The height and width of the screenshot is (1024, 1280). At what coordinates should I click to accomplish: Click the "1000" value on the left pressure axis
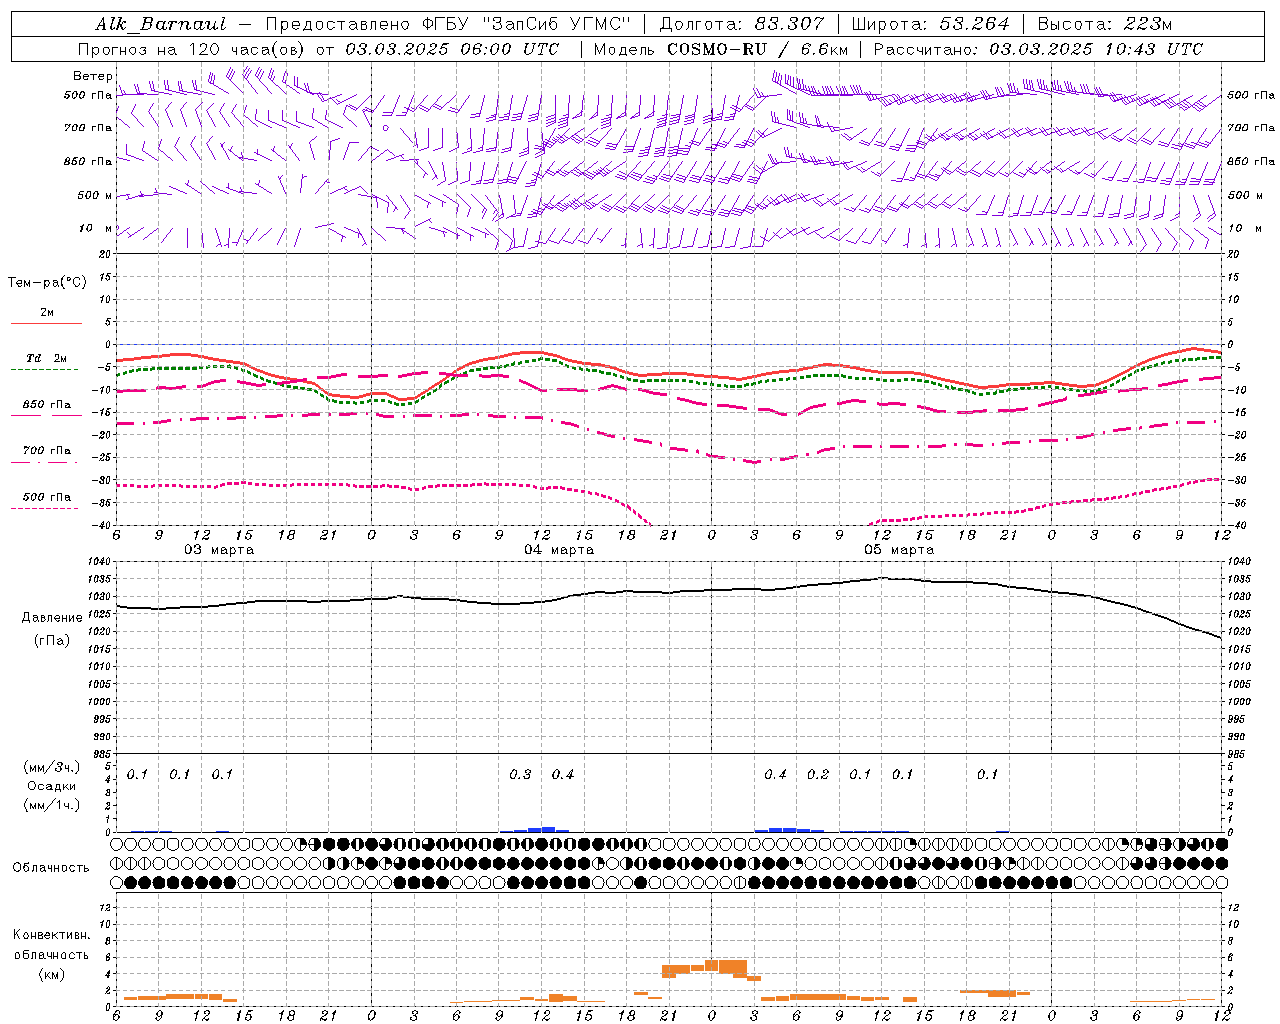(99, 702)
